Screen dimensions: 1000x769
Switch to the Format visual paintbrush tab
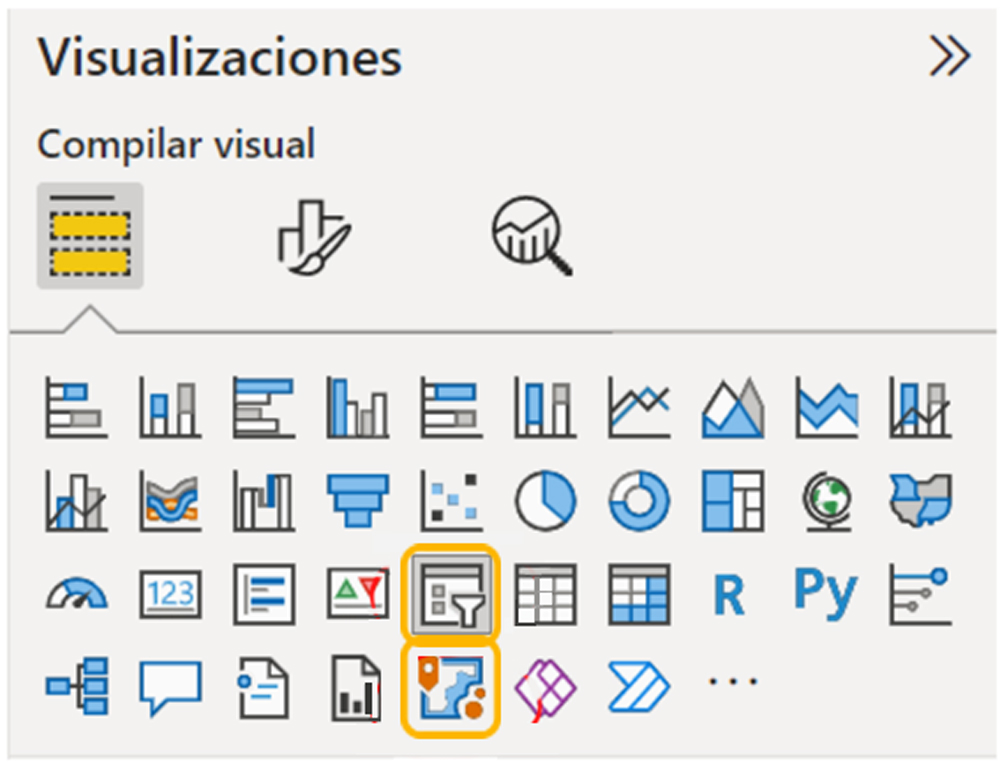[313, 237]
